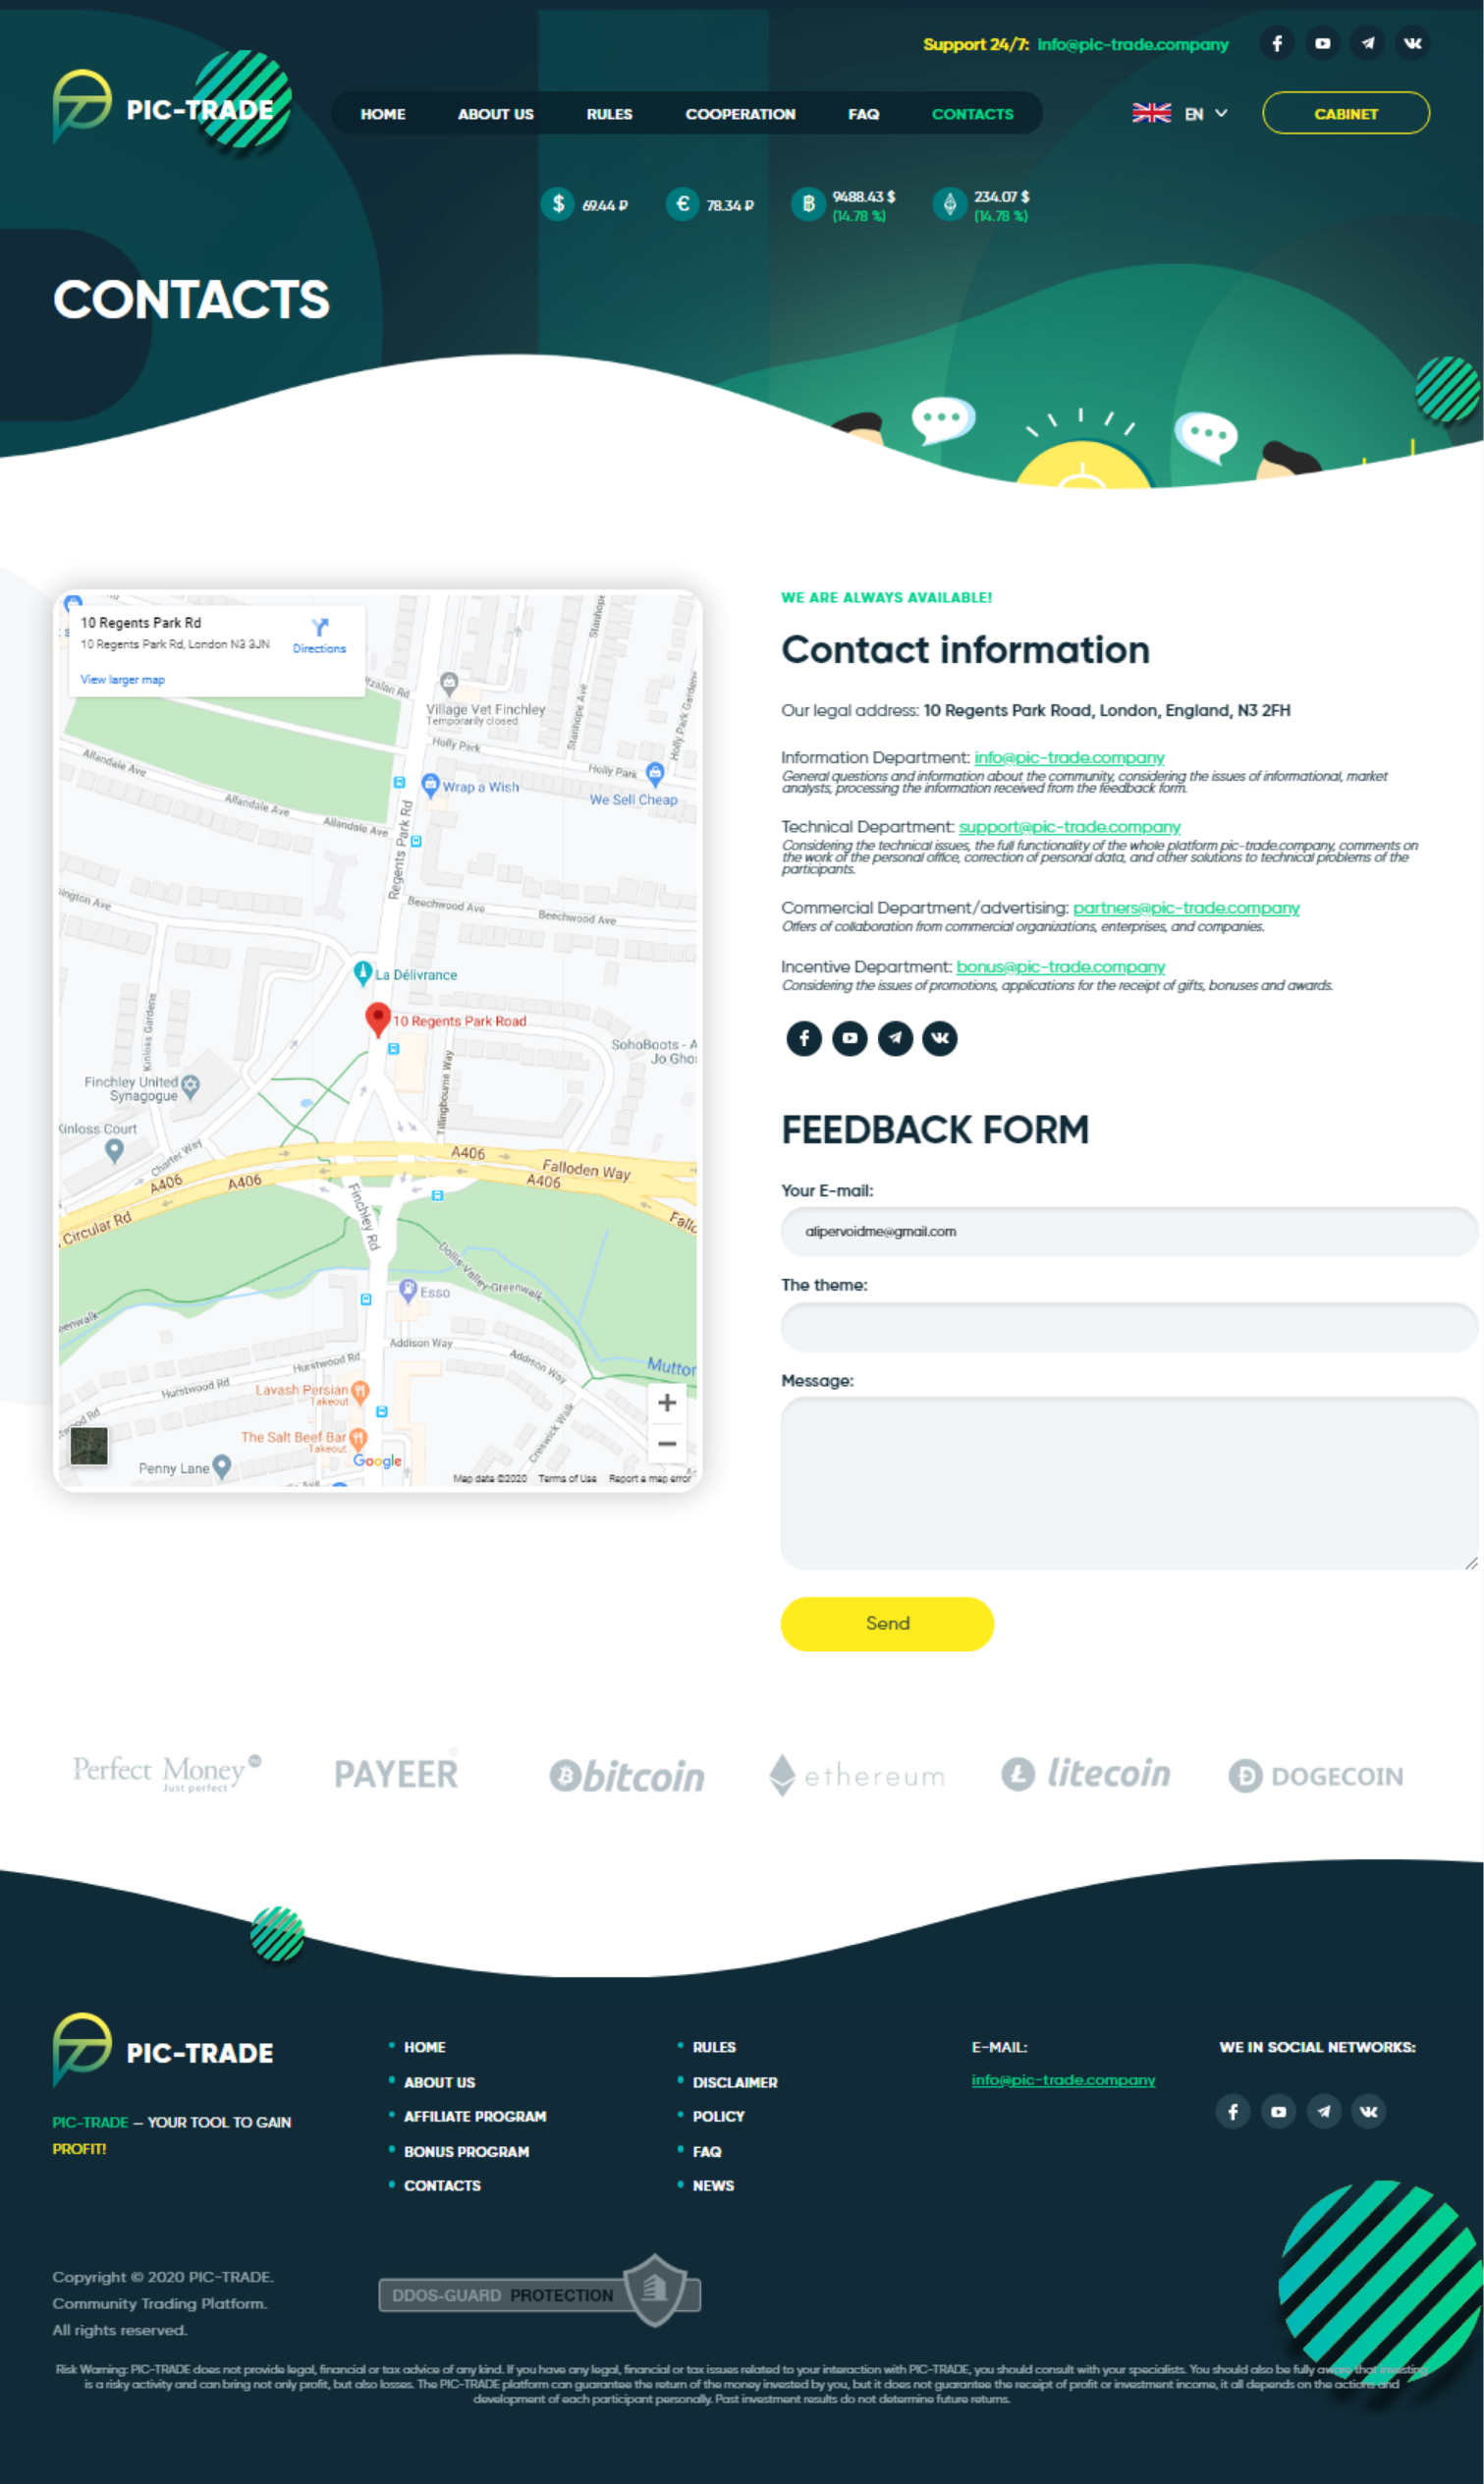Open FAQ in the top menu
The image size is (1484, 2484).
[864, 114]
